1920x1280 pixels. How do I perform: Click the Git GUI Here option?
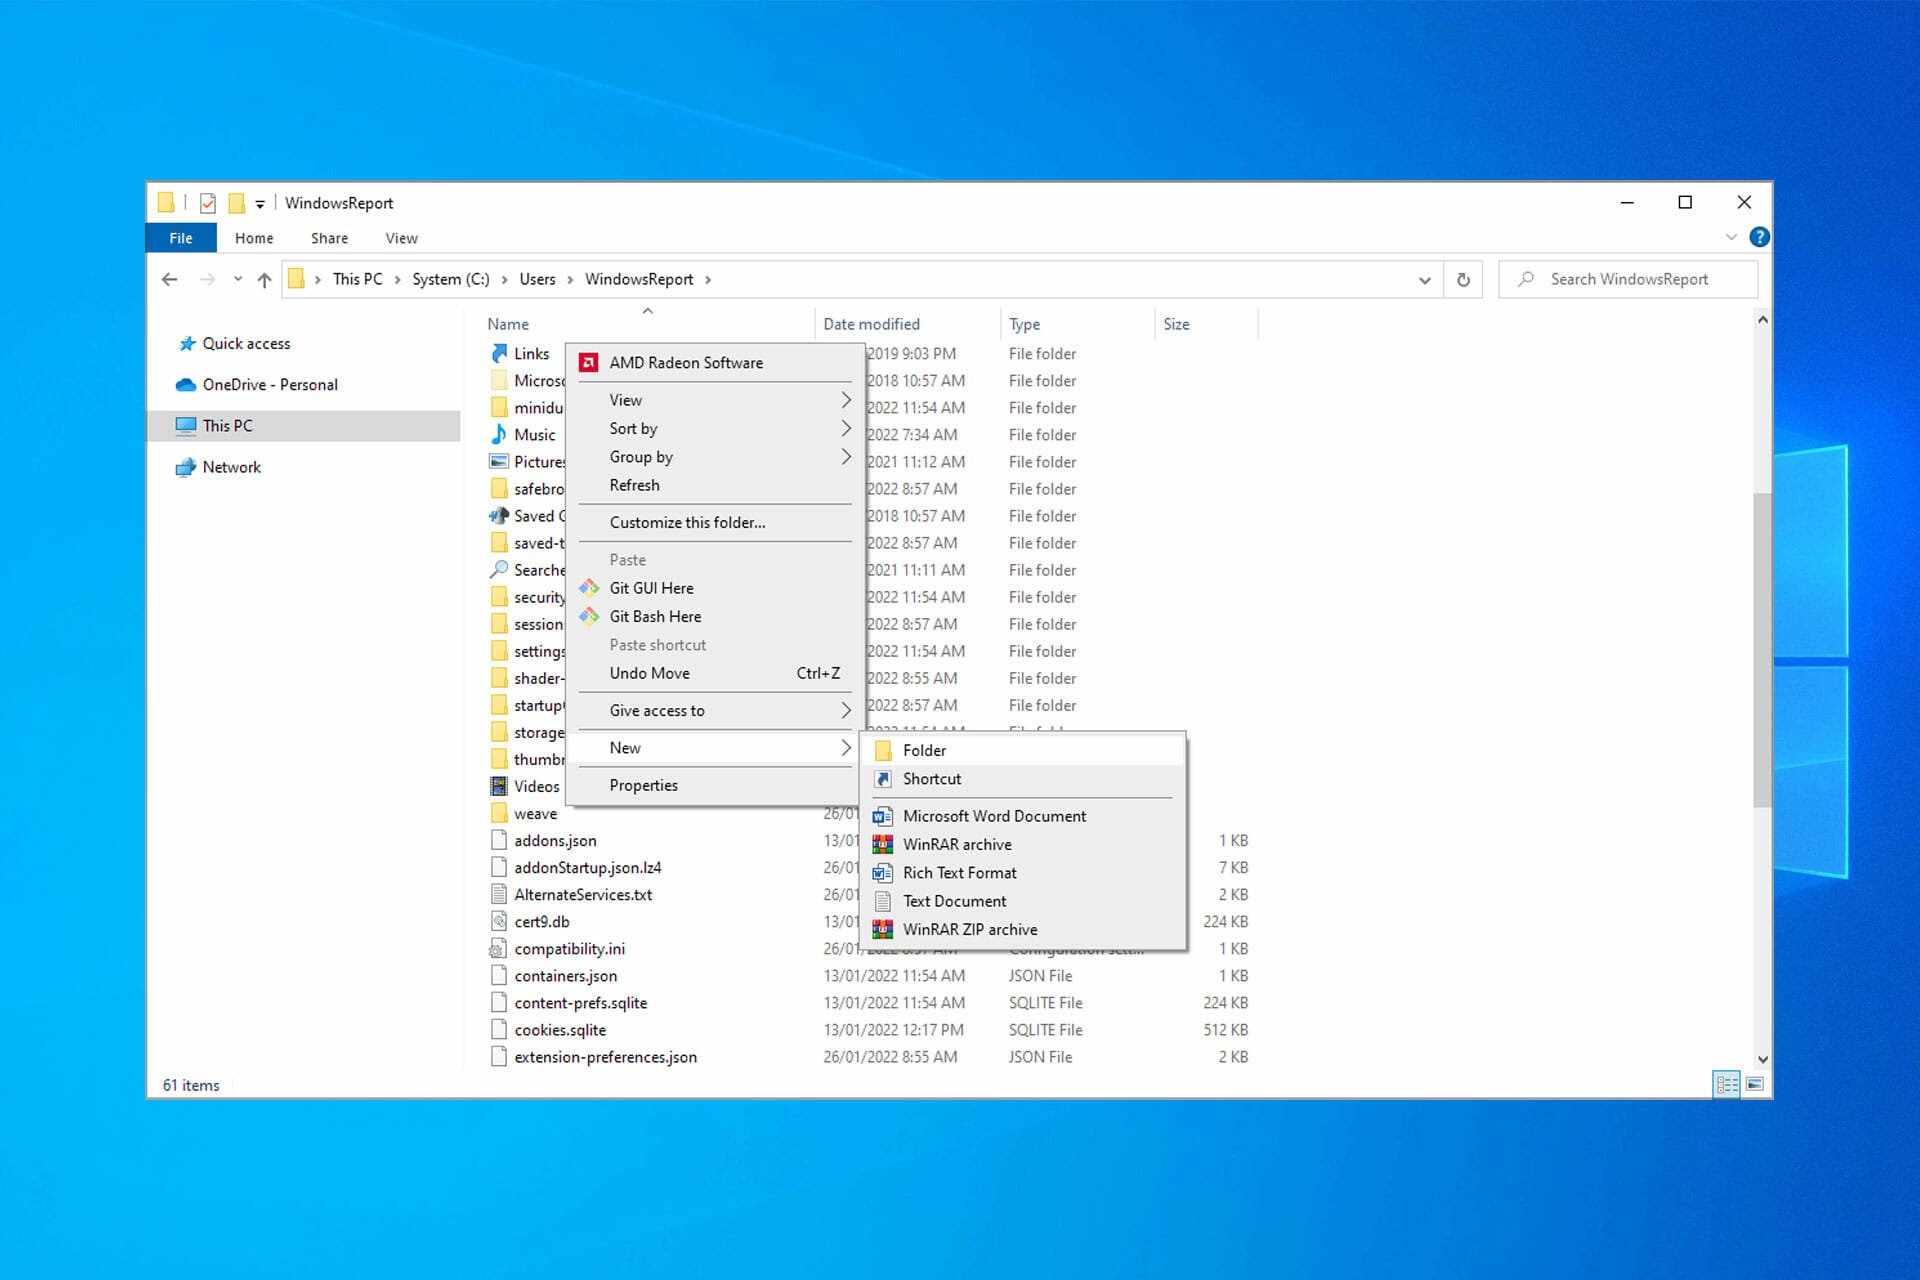tap(651, 587)
